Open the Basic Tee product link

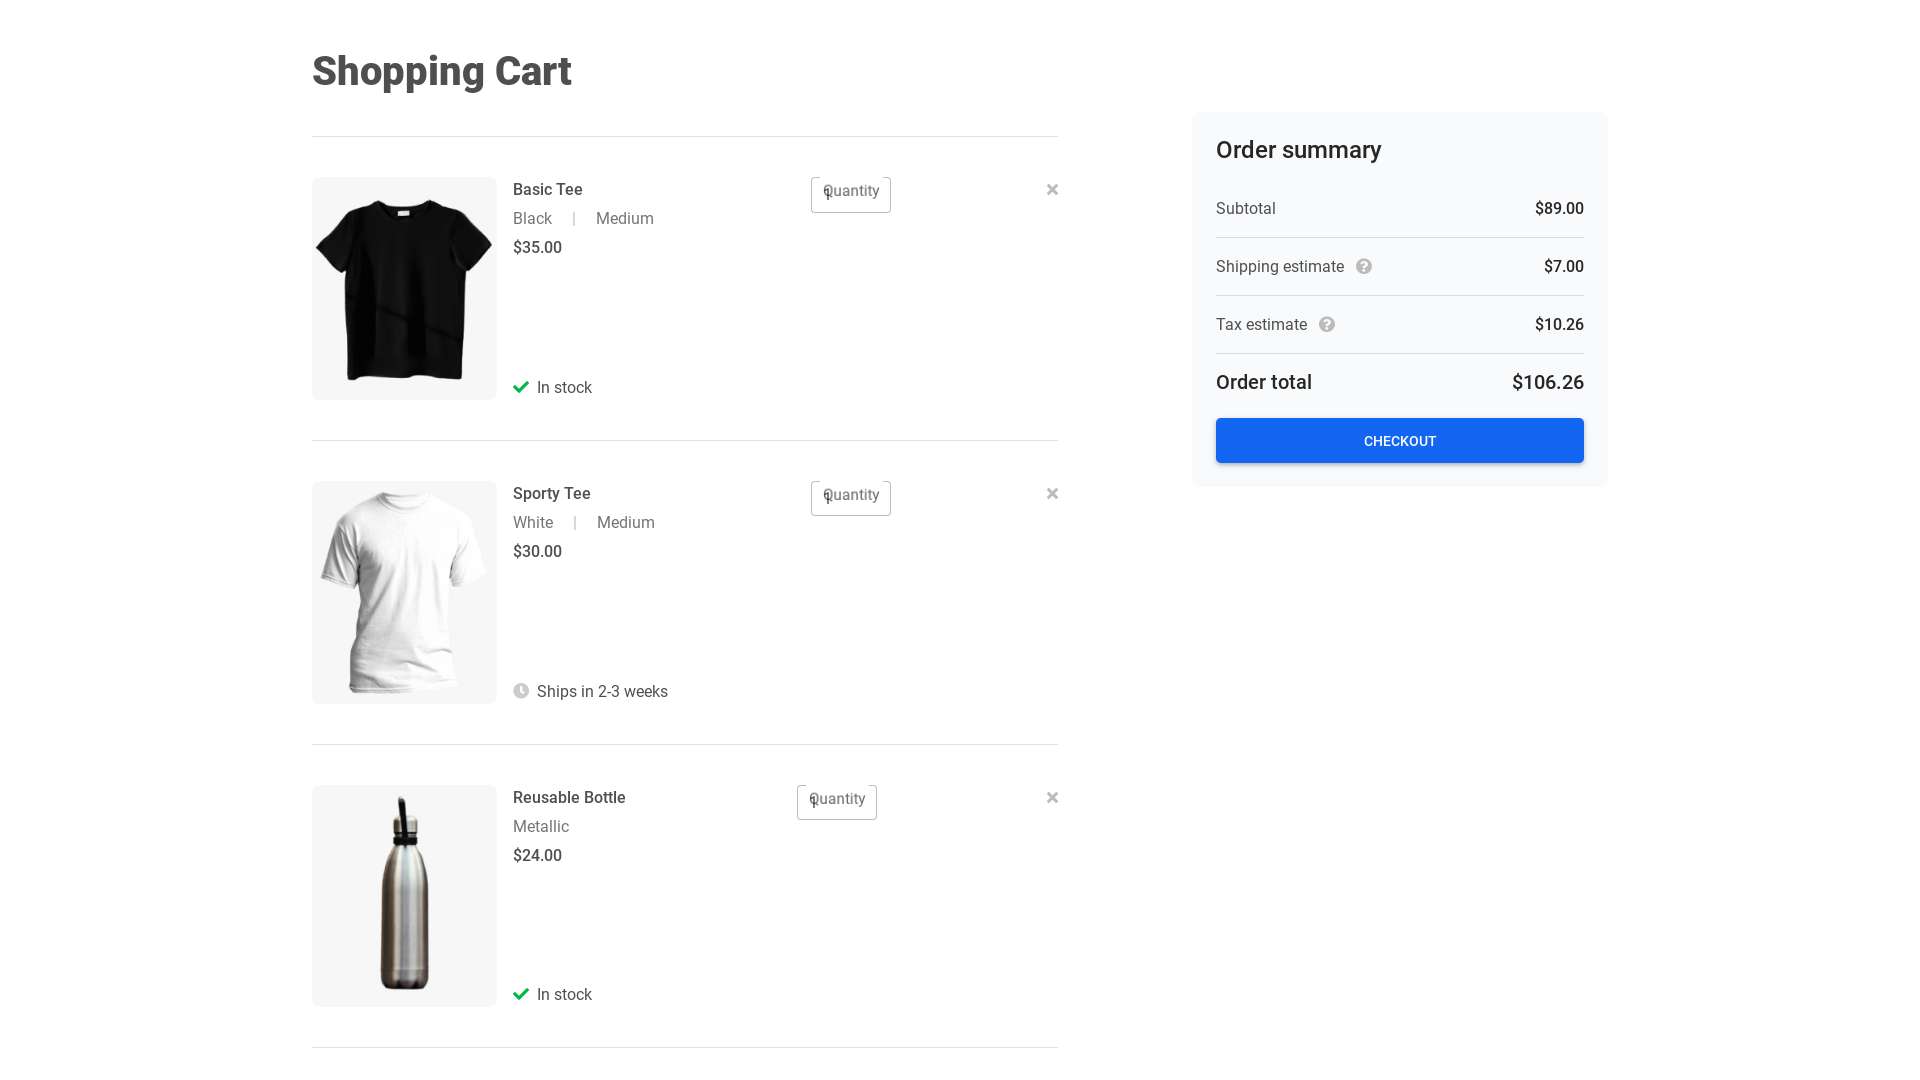(x=547, y=190)
